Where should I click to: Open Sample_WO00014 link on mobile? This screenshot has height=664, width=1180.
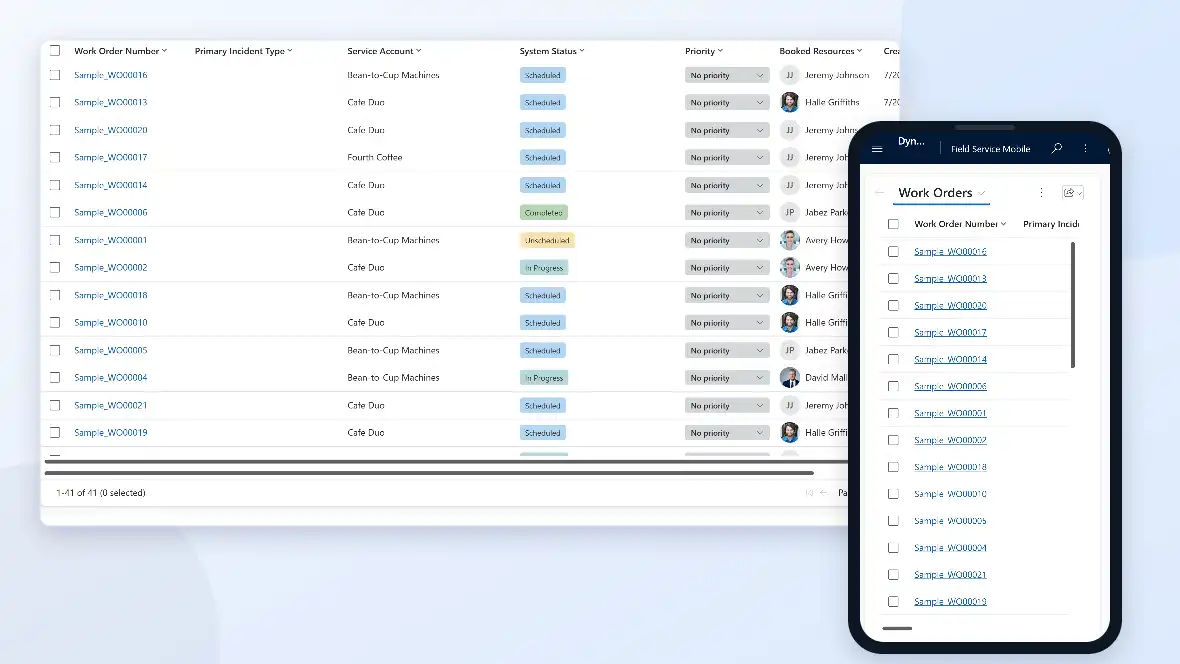(950, 359)
